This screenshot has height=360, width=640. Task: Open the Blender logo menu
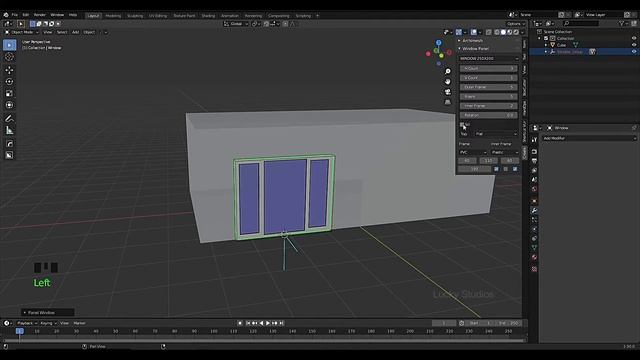coord(6,15)
